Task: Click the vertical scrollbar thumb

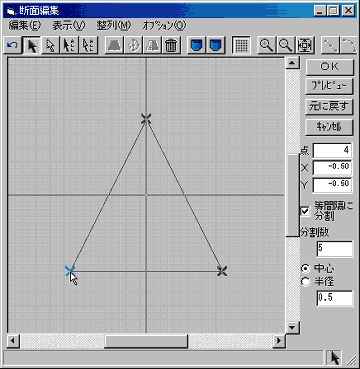Action: coord(293,196)
